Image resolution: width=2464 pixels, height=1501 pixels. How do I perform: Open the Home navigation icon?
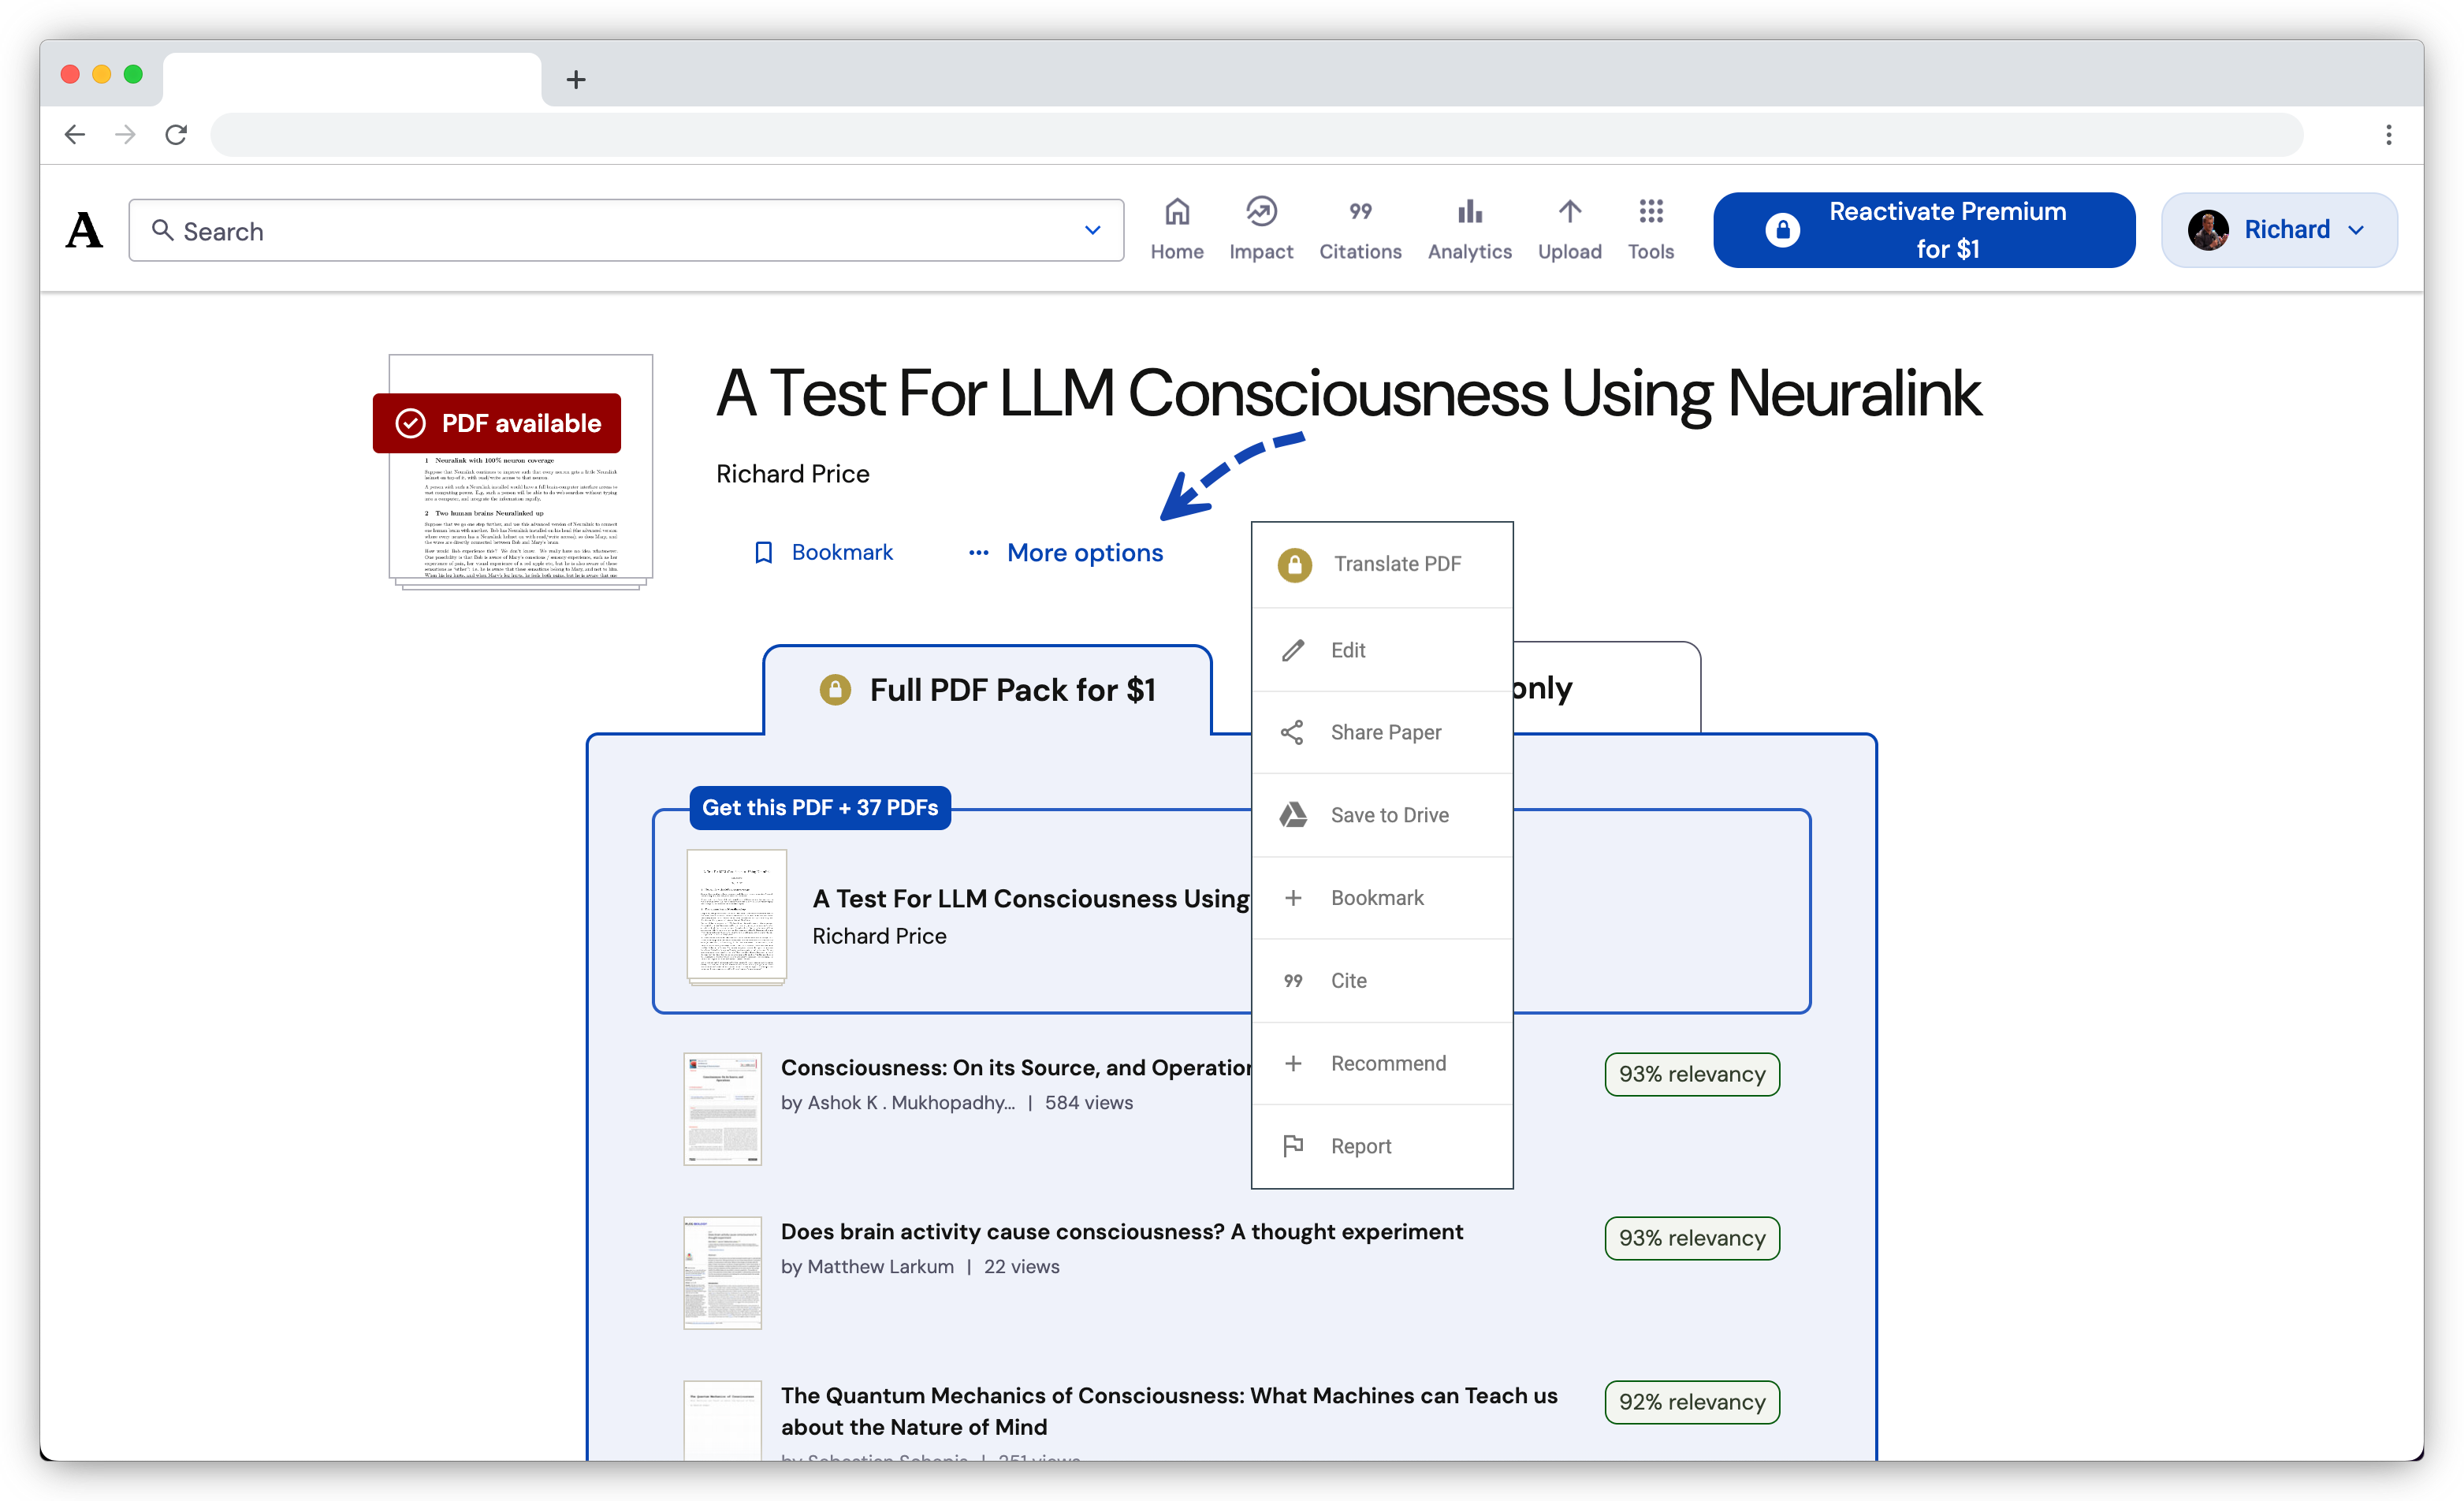1177,212
